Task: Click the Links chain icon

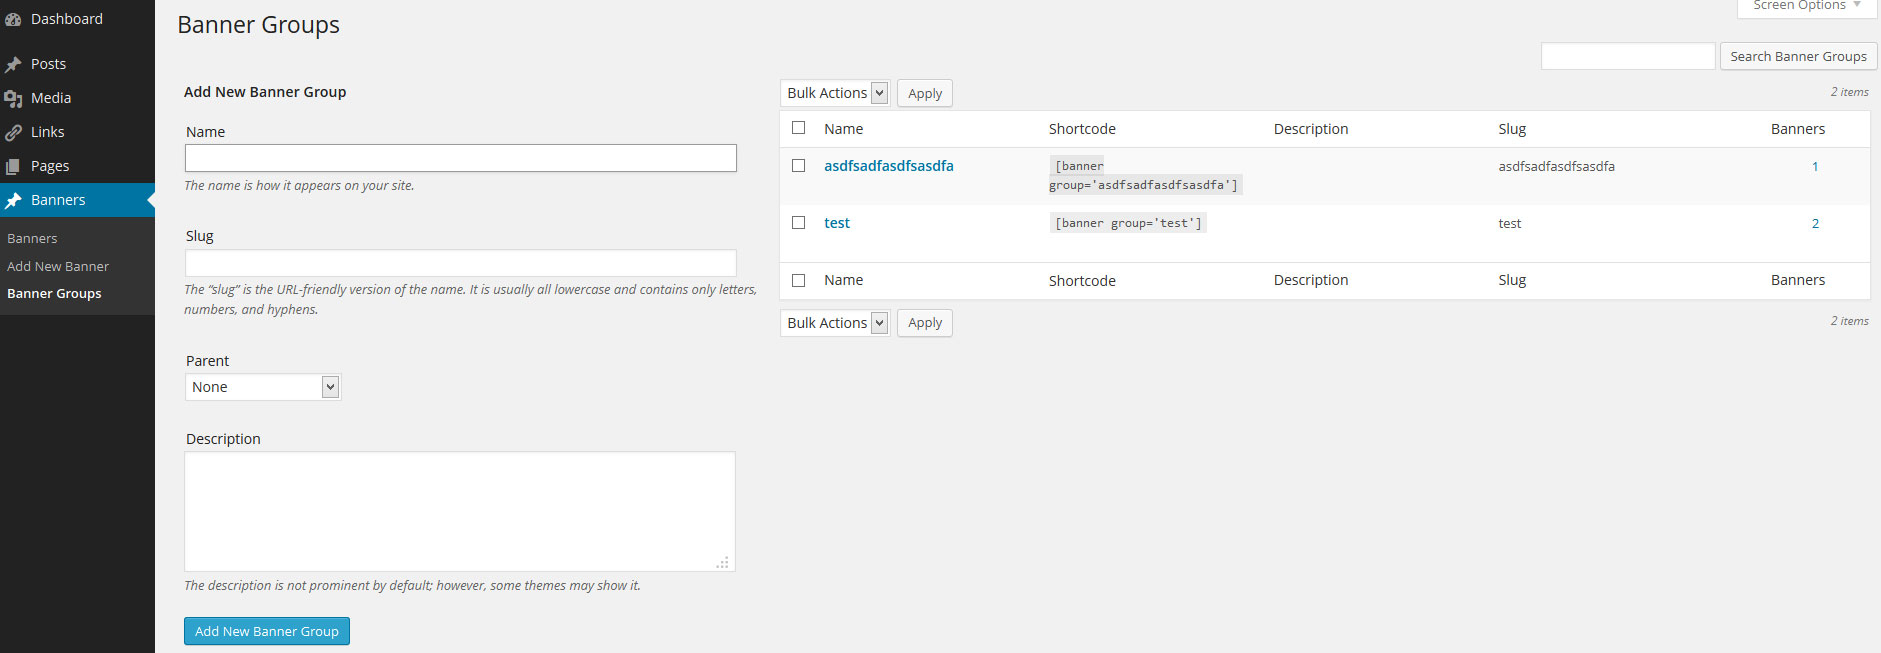Action: click(x=13, y=133)
